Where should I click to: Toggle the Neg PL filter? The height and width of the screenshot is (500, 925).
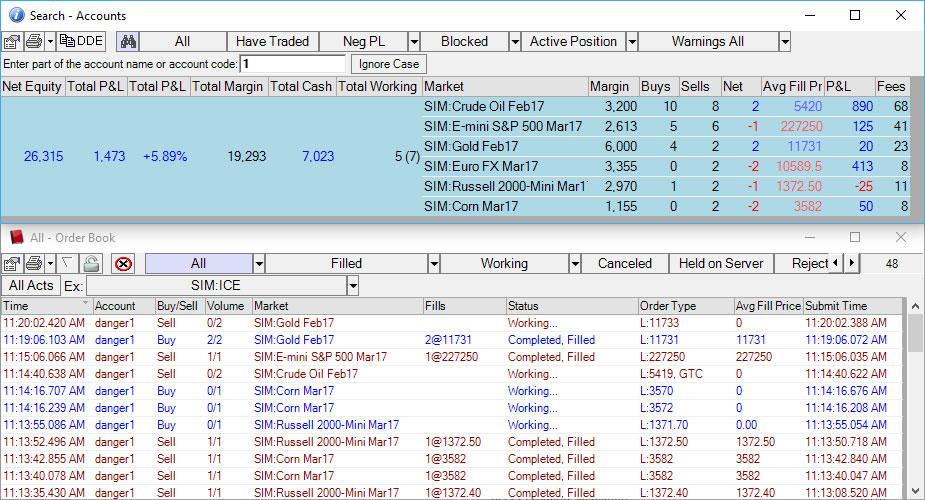tap(364, 42)
